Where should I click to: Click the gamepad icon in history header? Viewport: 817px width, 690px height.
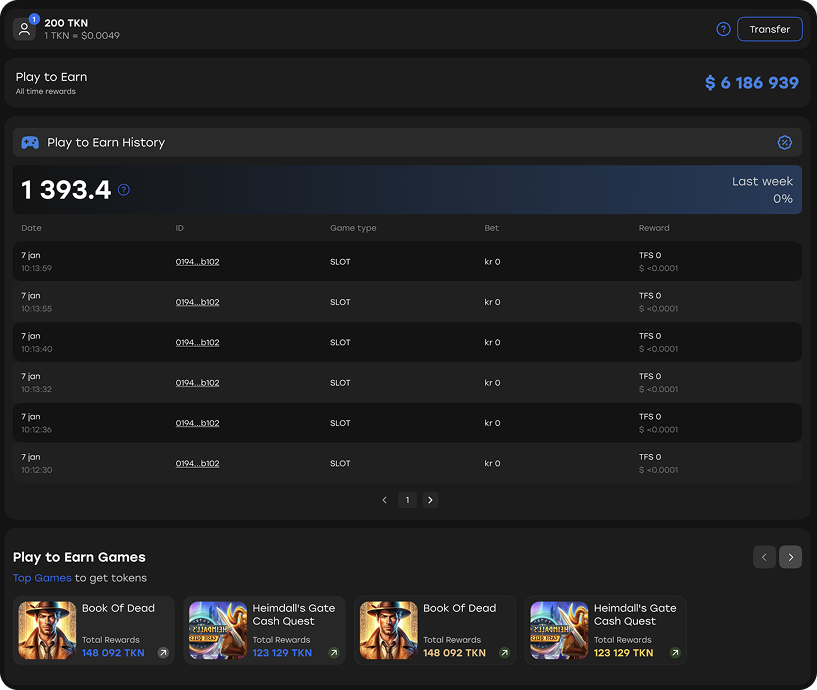pos(30,142)
